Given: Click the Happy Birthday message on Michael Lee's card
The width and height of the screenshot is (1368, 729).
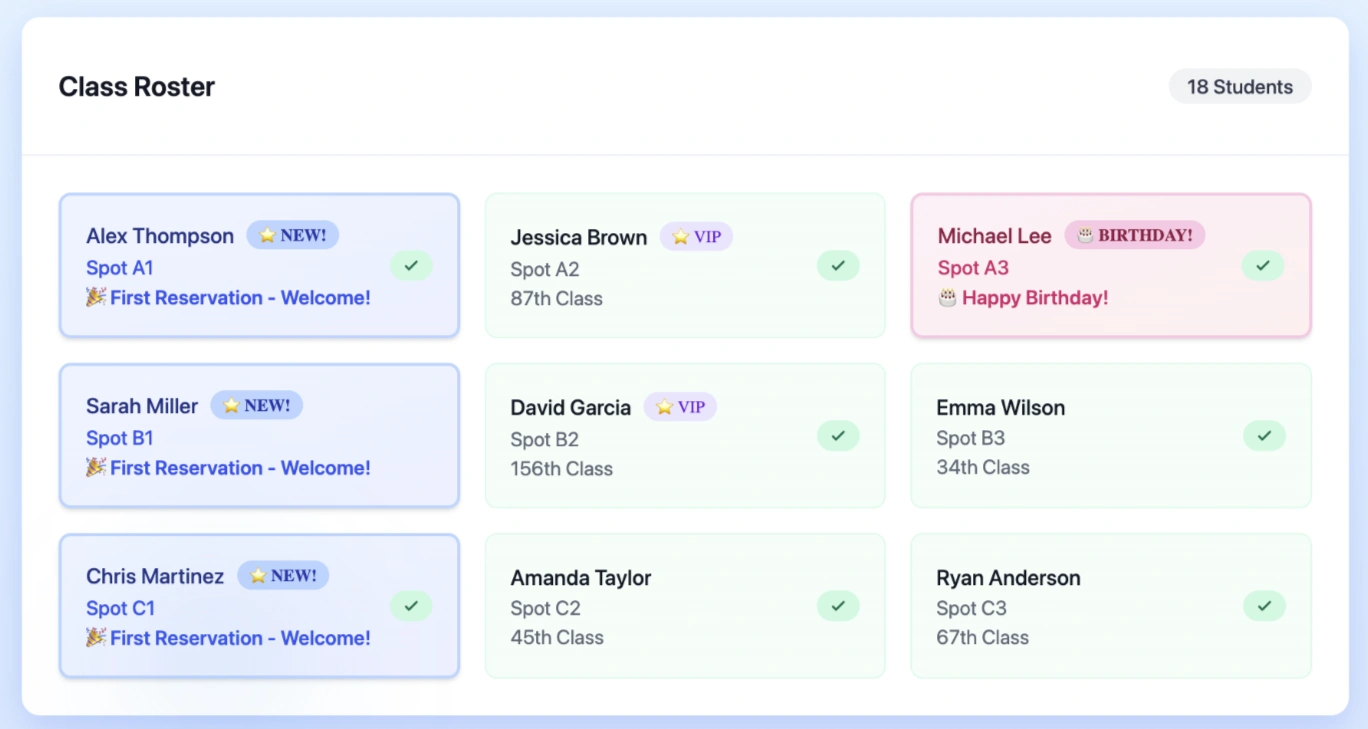Looking at the screenshot, I should [x=1022, y=297].
